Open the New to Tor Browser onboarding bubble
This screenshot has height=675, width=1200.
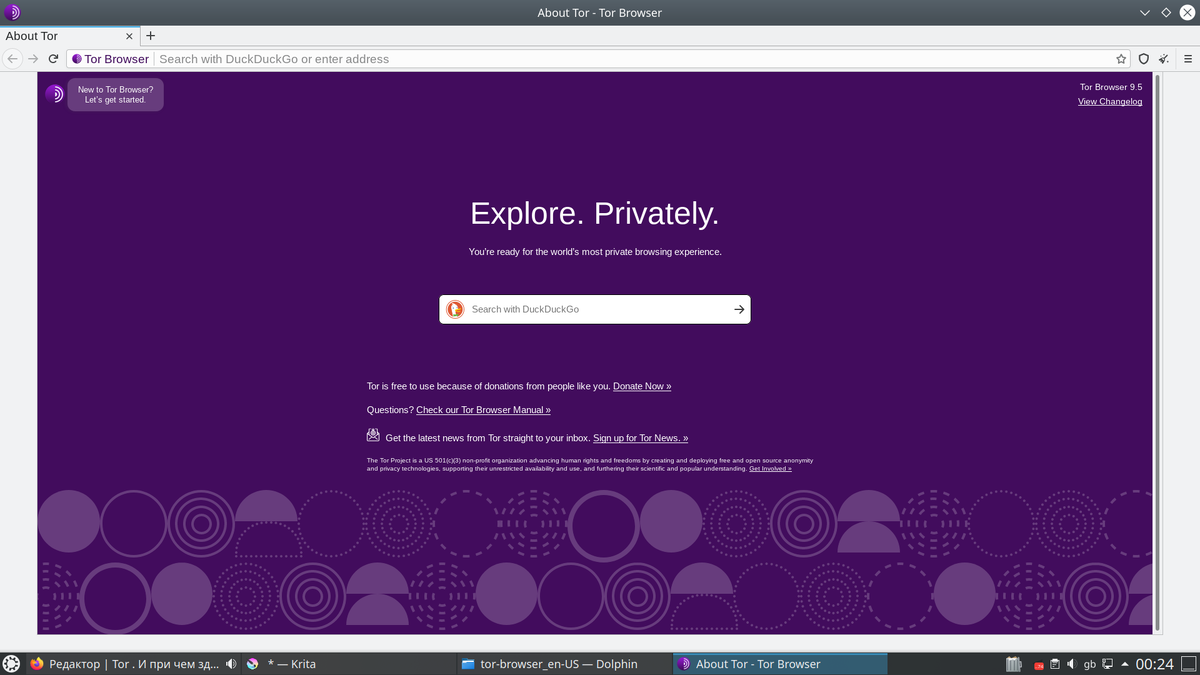click(x=116, y=95)
